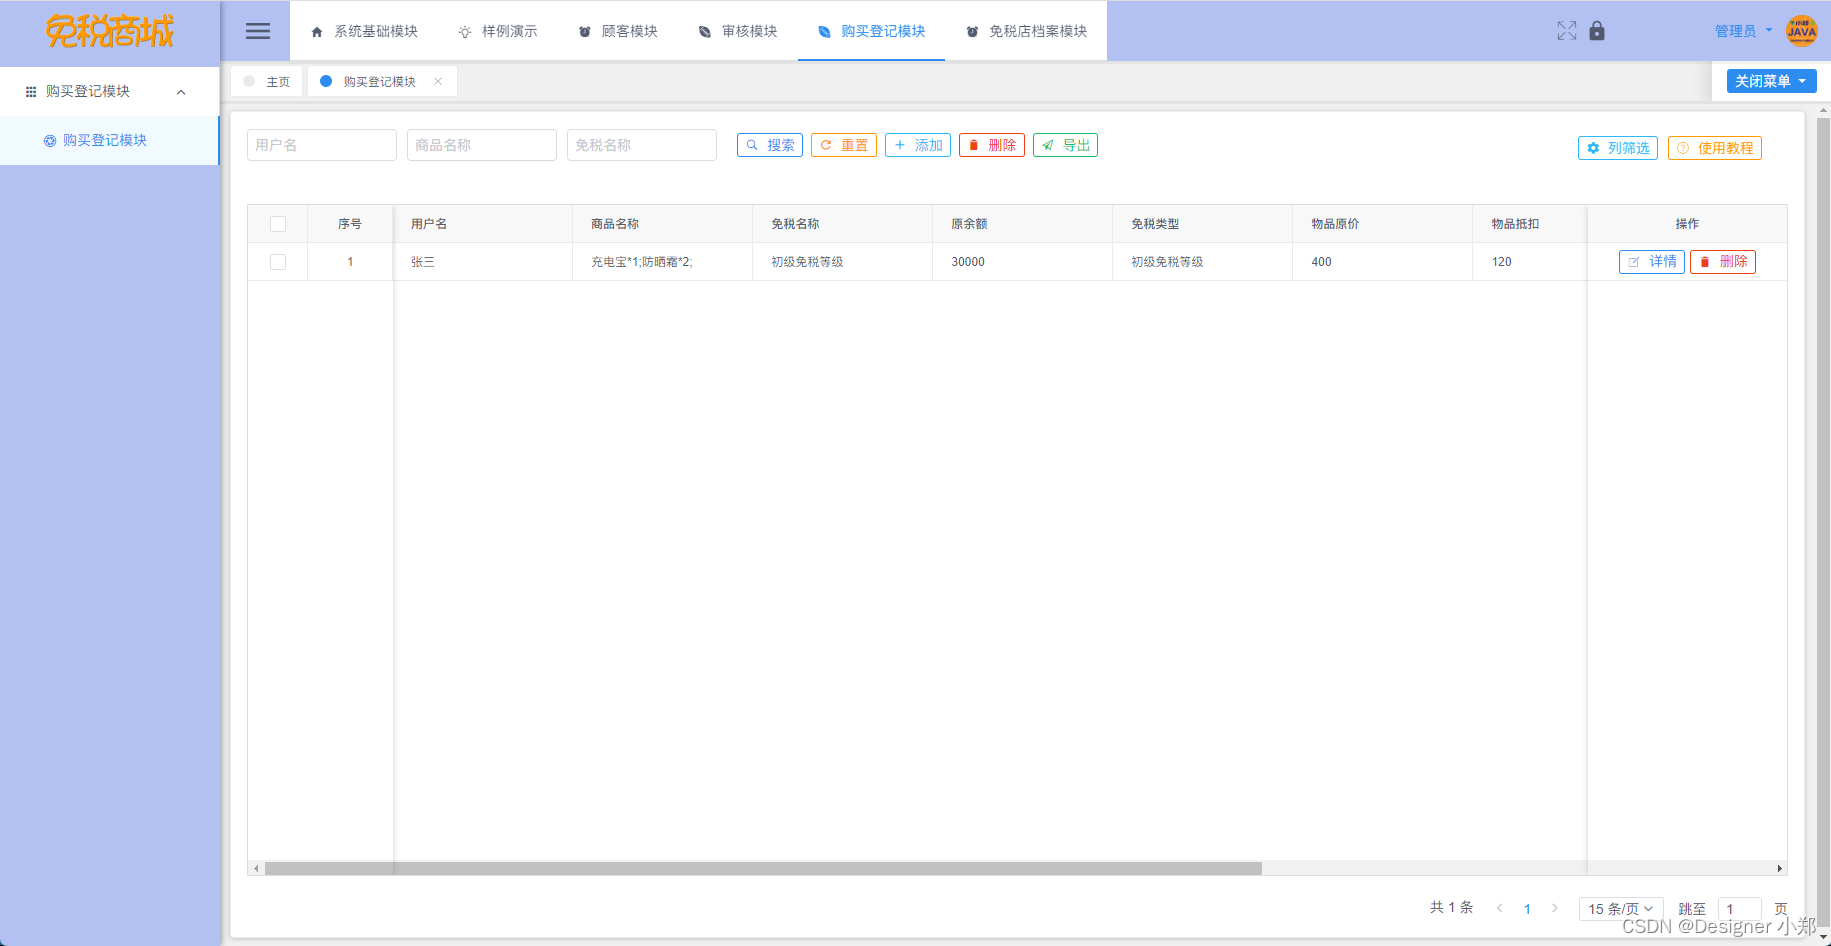This screenshot has width=1831, height=946.
Task: Click the lock screen icon
Action: pos(1597,31)
